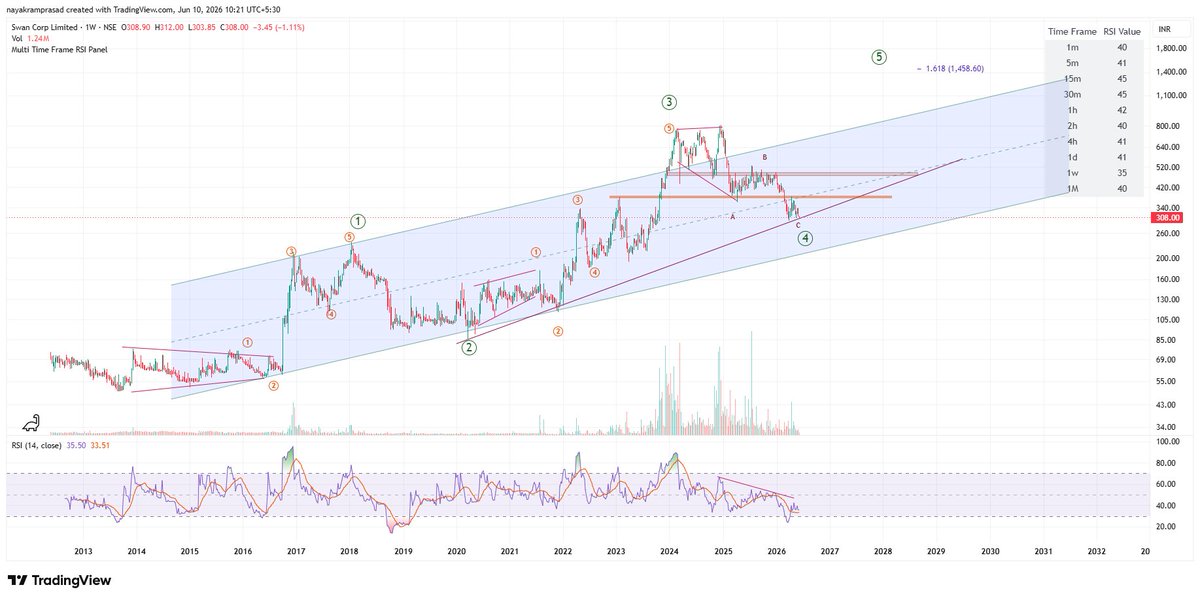Viewport: 1200px width, 600px height.
Task: Click the RSI (14, close) indicator legend
Action: coord(36,444)
